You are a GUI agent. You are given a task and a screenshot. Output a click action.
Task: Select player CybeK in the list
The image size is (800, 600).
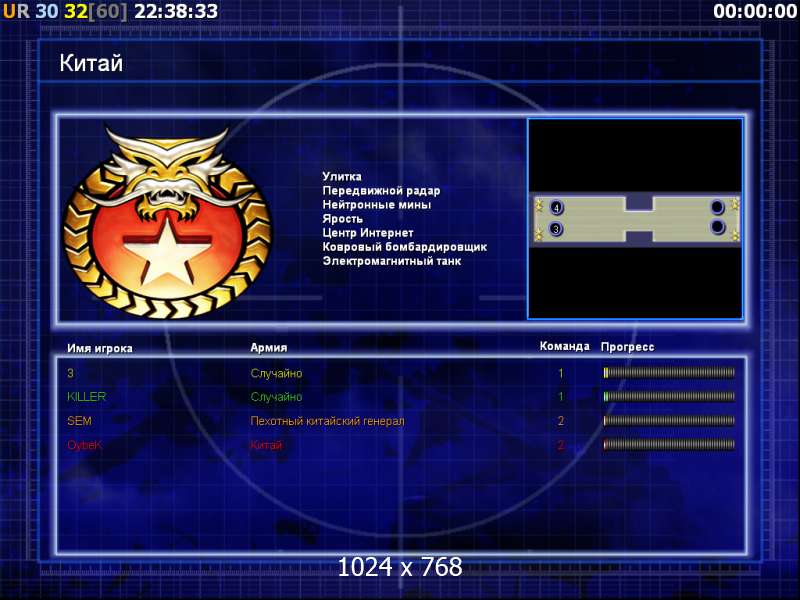84,445
